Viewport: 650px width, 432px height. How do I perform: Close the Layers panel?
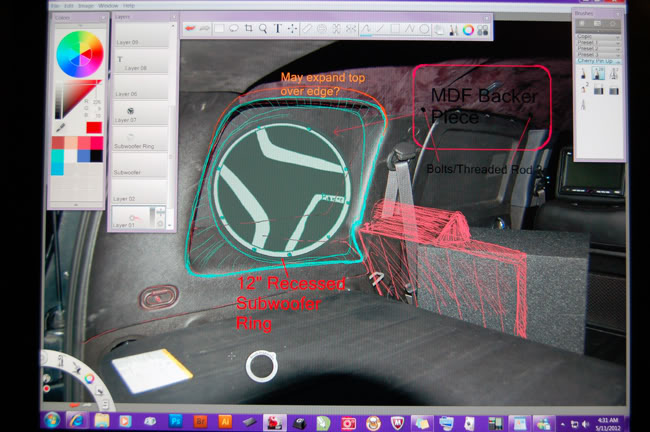(x=174, y=17)
